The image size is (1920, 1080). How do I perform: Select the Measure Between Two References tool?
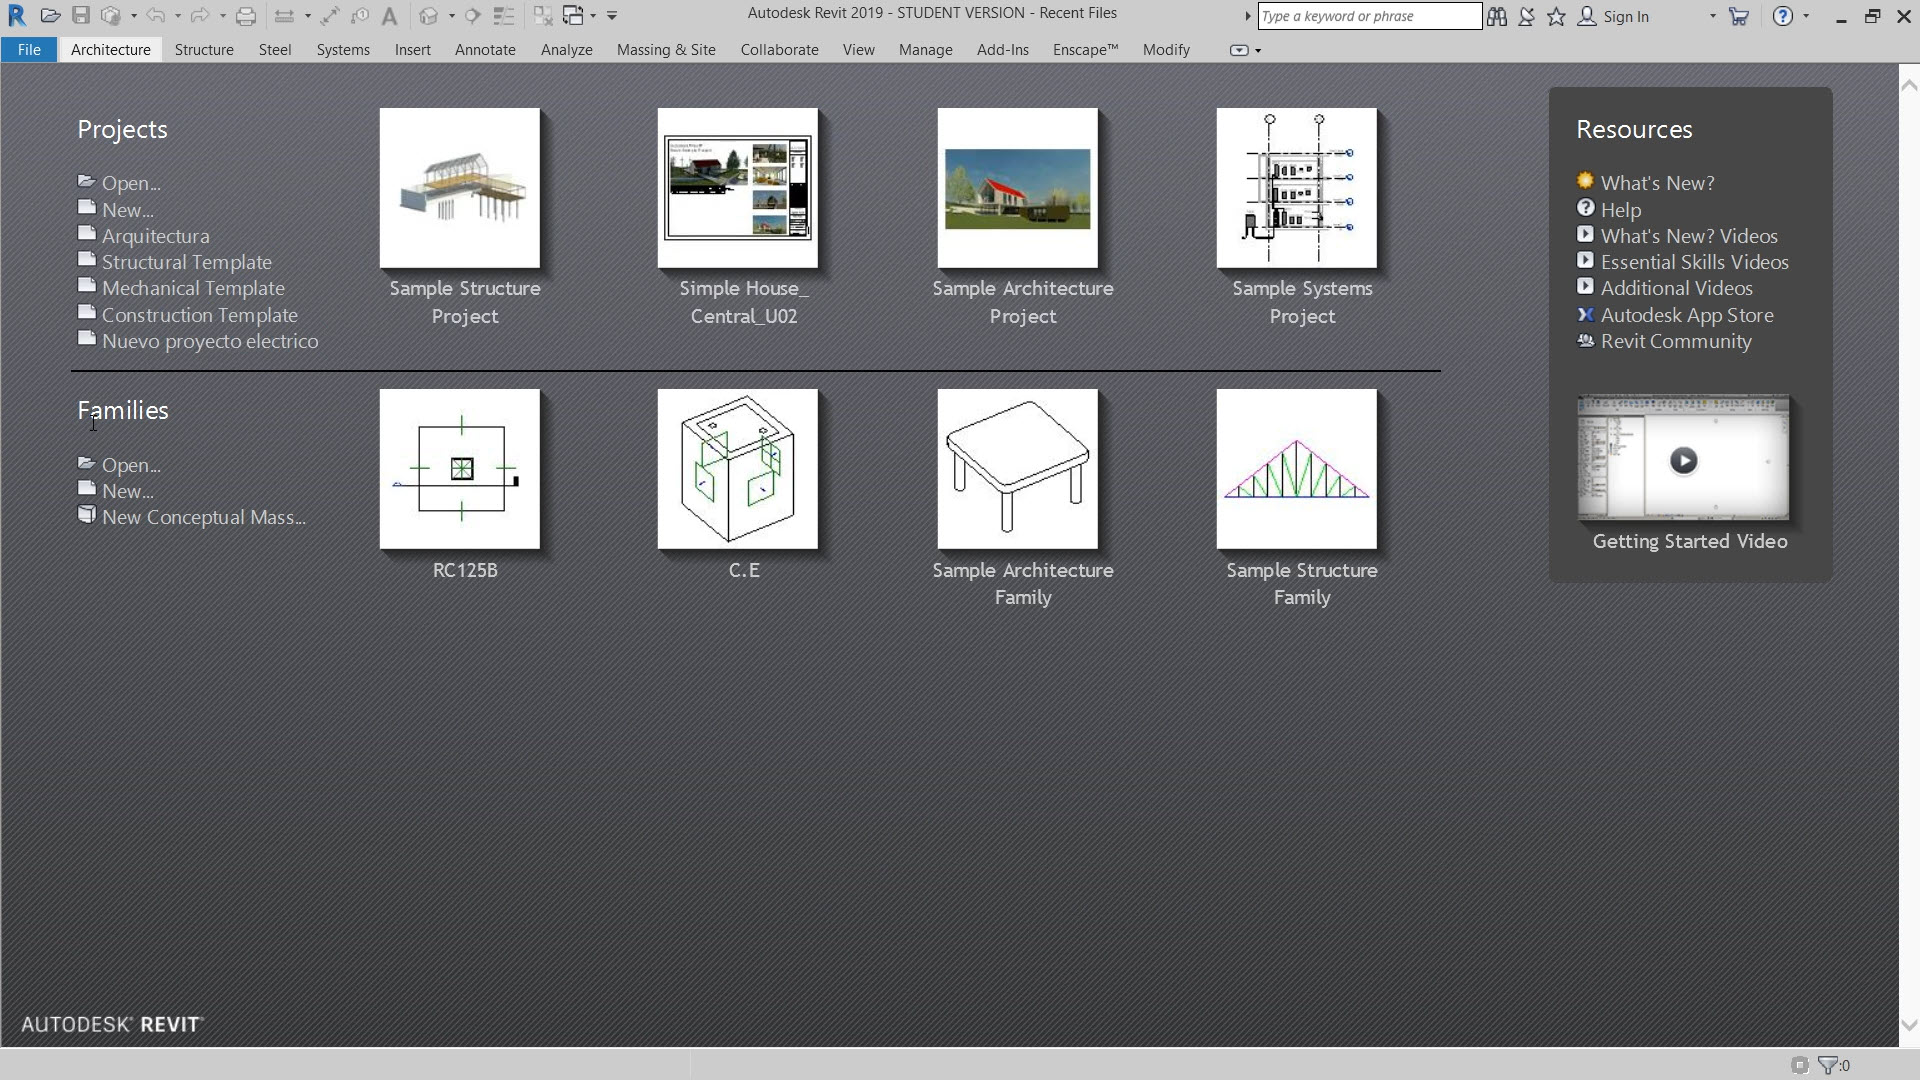284,16
